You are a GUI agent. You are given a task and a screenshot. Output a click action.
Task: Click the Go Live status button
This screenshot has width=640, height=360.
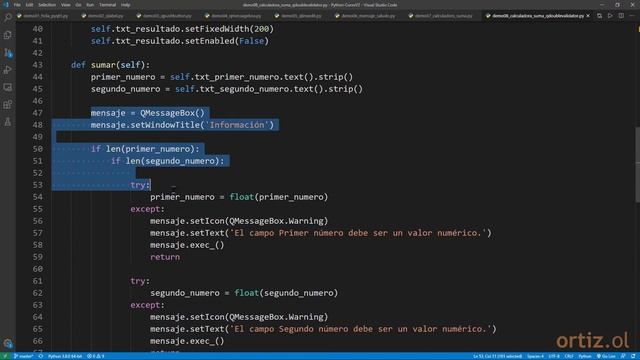pyautogui.click(x=606, y=356)
